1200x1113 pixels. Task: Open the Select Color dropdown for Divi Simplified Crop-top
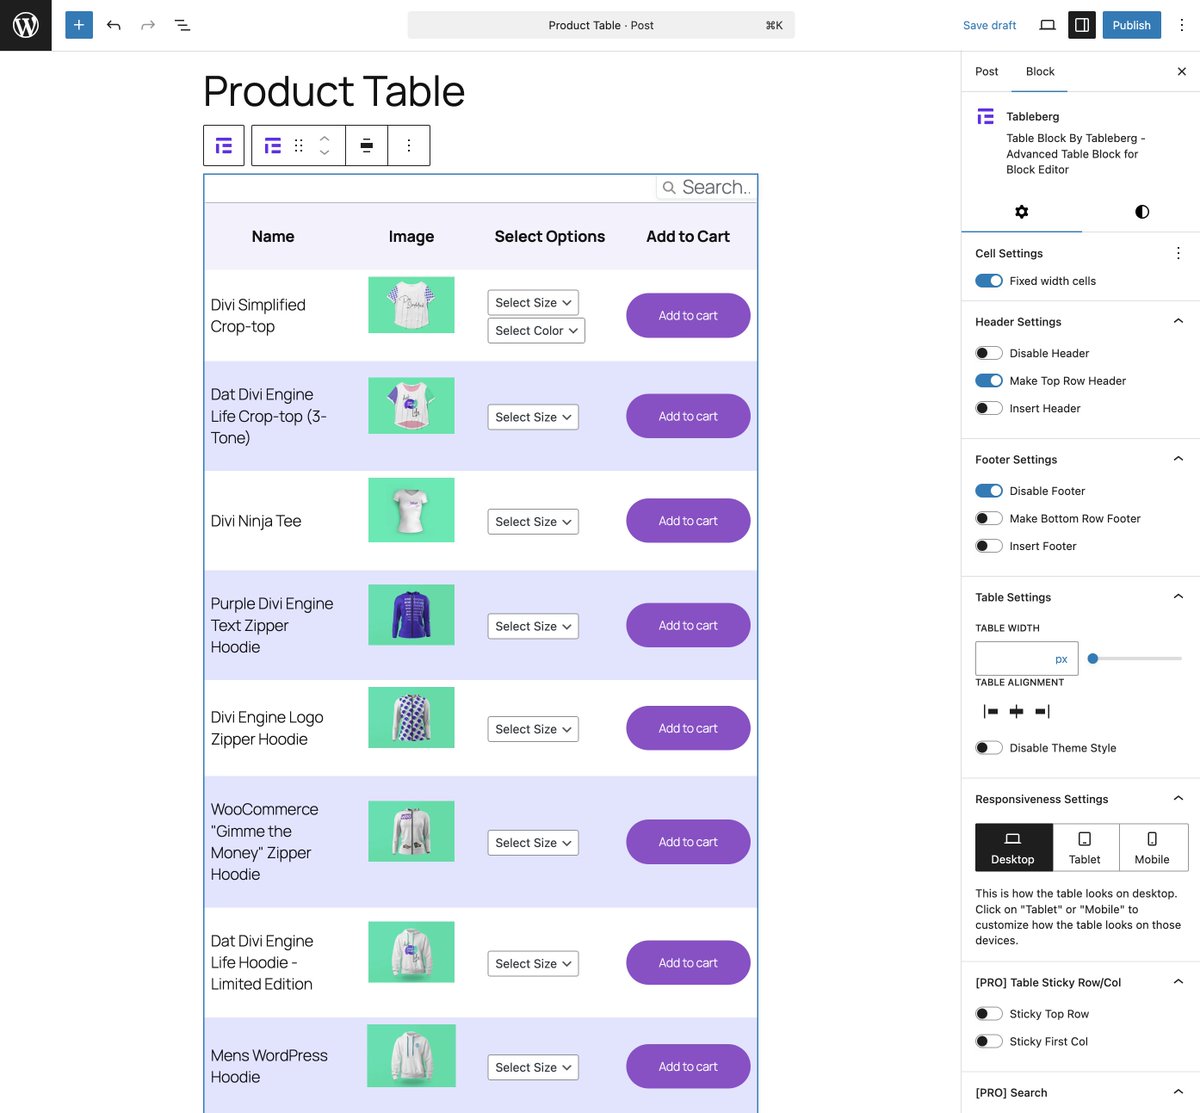point(536,330)
